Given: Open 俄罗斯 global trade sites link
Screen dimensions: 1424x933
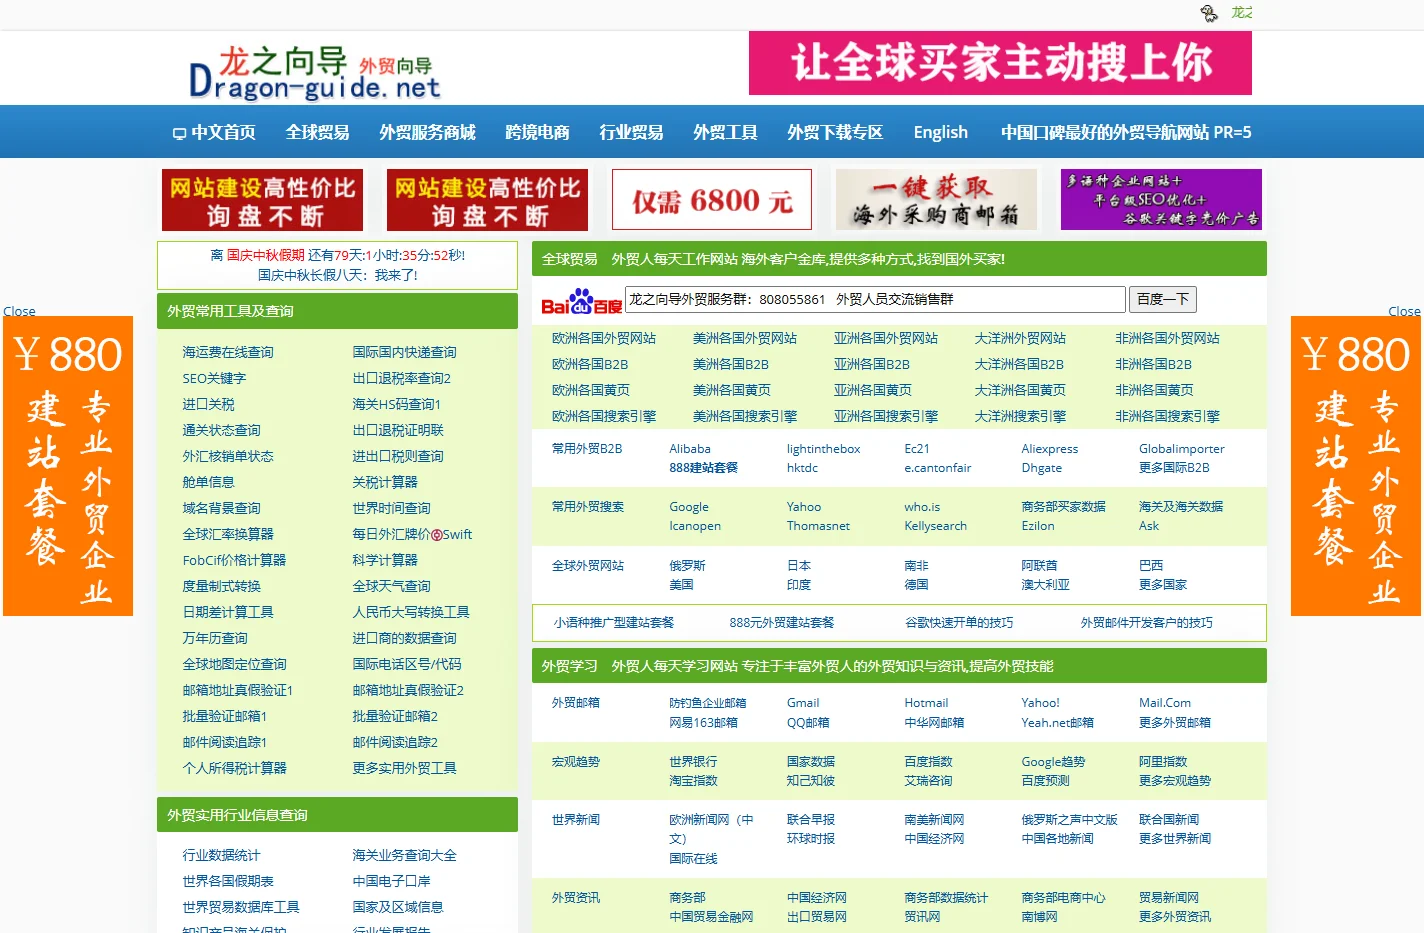Looking at the screenshot, I should [x=687, y=565].
